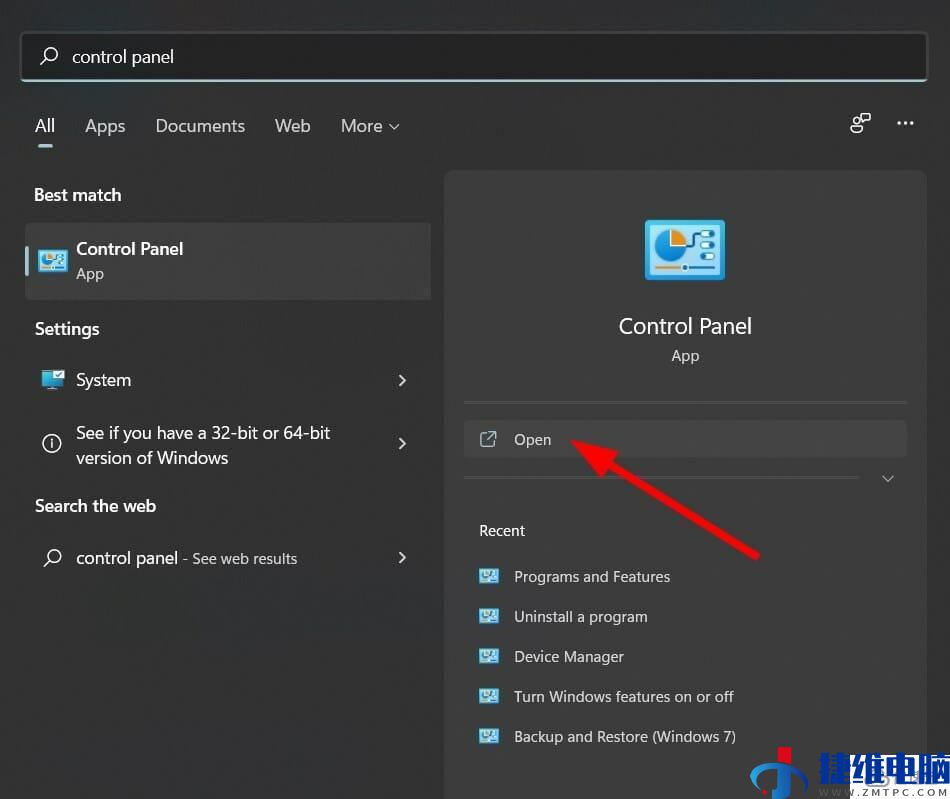Click the 'Search the web' heading
950x799 pixels.
click(95, 506)
